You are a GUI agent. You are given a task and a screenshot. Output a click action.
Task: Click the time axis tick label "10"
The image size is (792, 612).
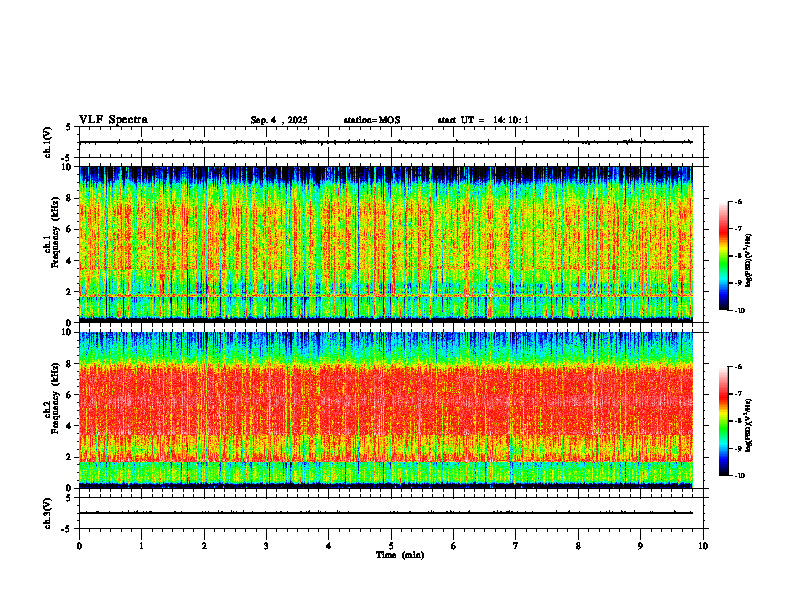703,546
